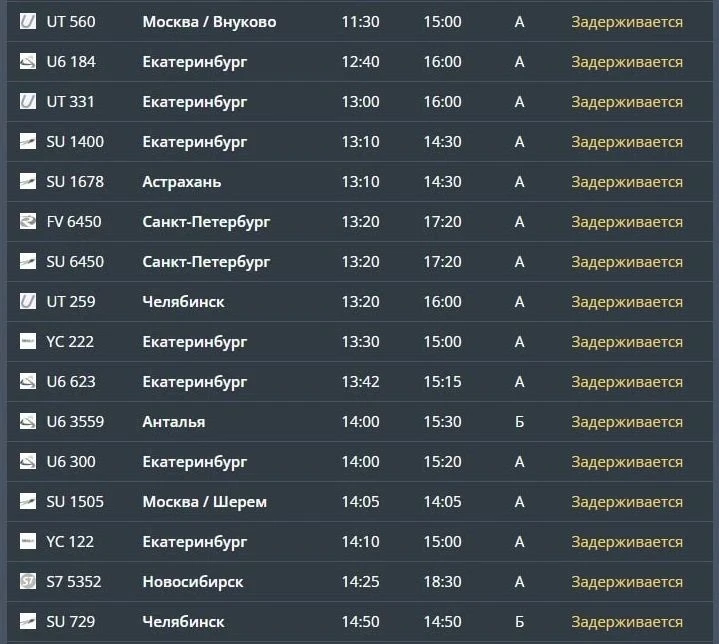Image resolution: width=719 pixels, height=644 pixels.
Task: Click Новосибирск destination row
Action: [193, 582]
